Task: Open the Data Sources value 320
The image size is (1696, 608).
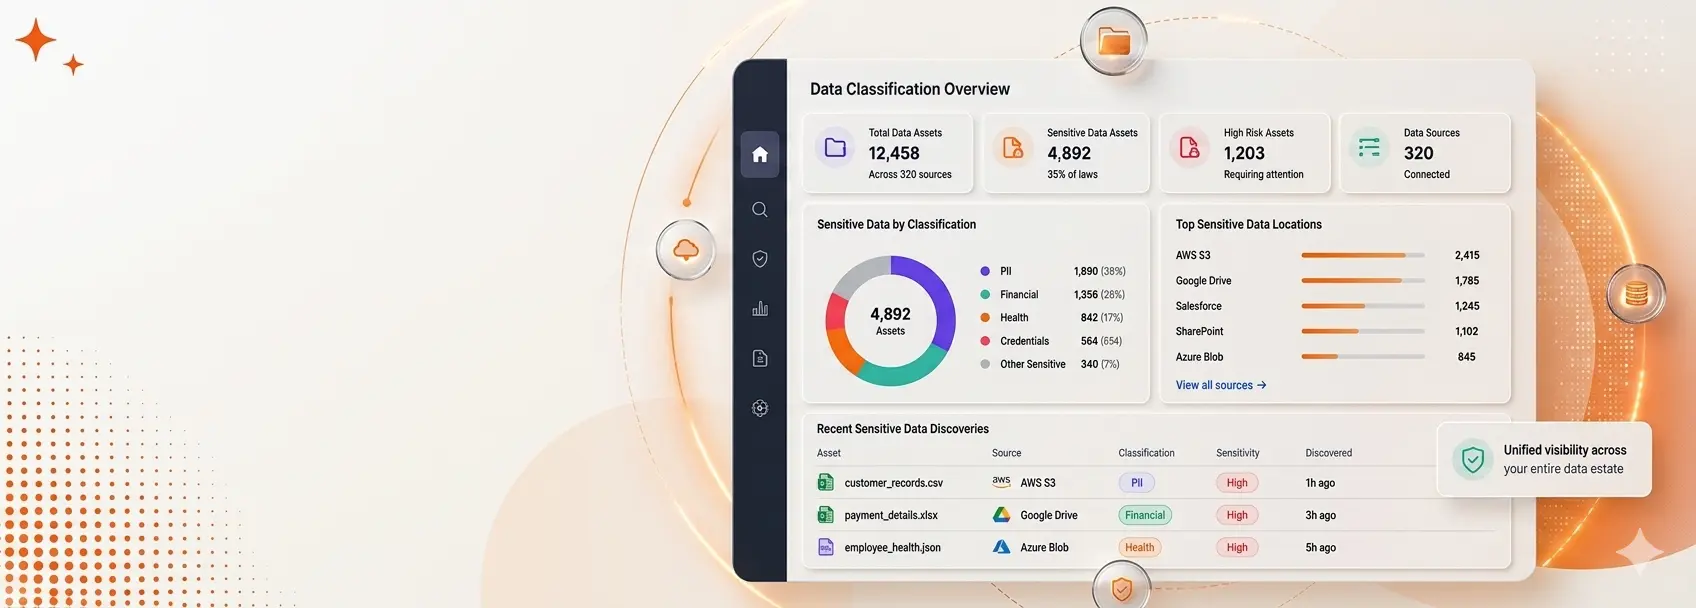Action: [x=1418, y=153]
